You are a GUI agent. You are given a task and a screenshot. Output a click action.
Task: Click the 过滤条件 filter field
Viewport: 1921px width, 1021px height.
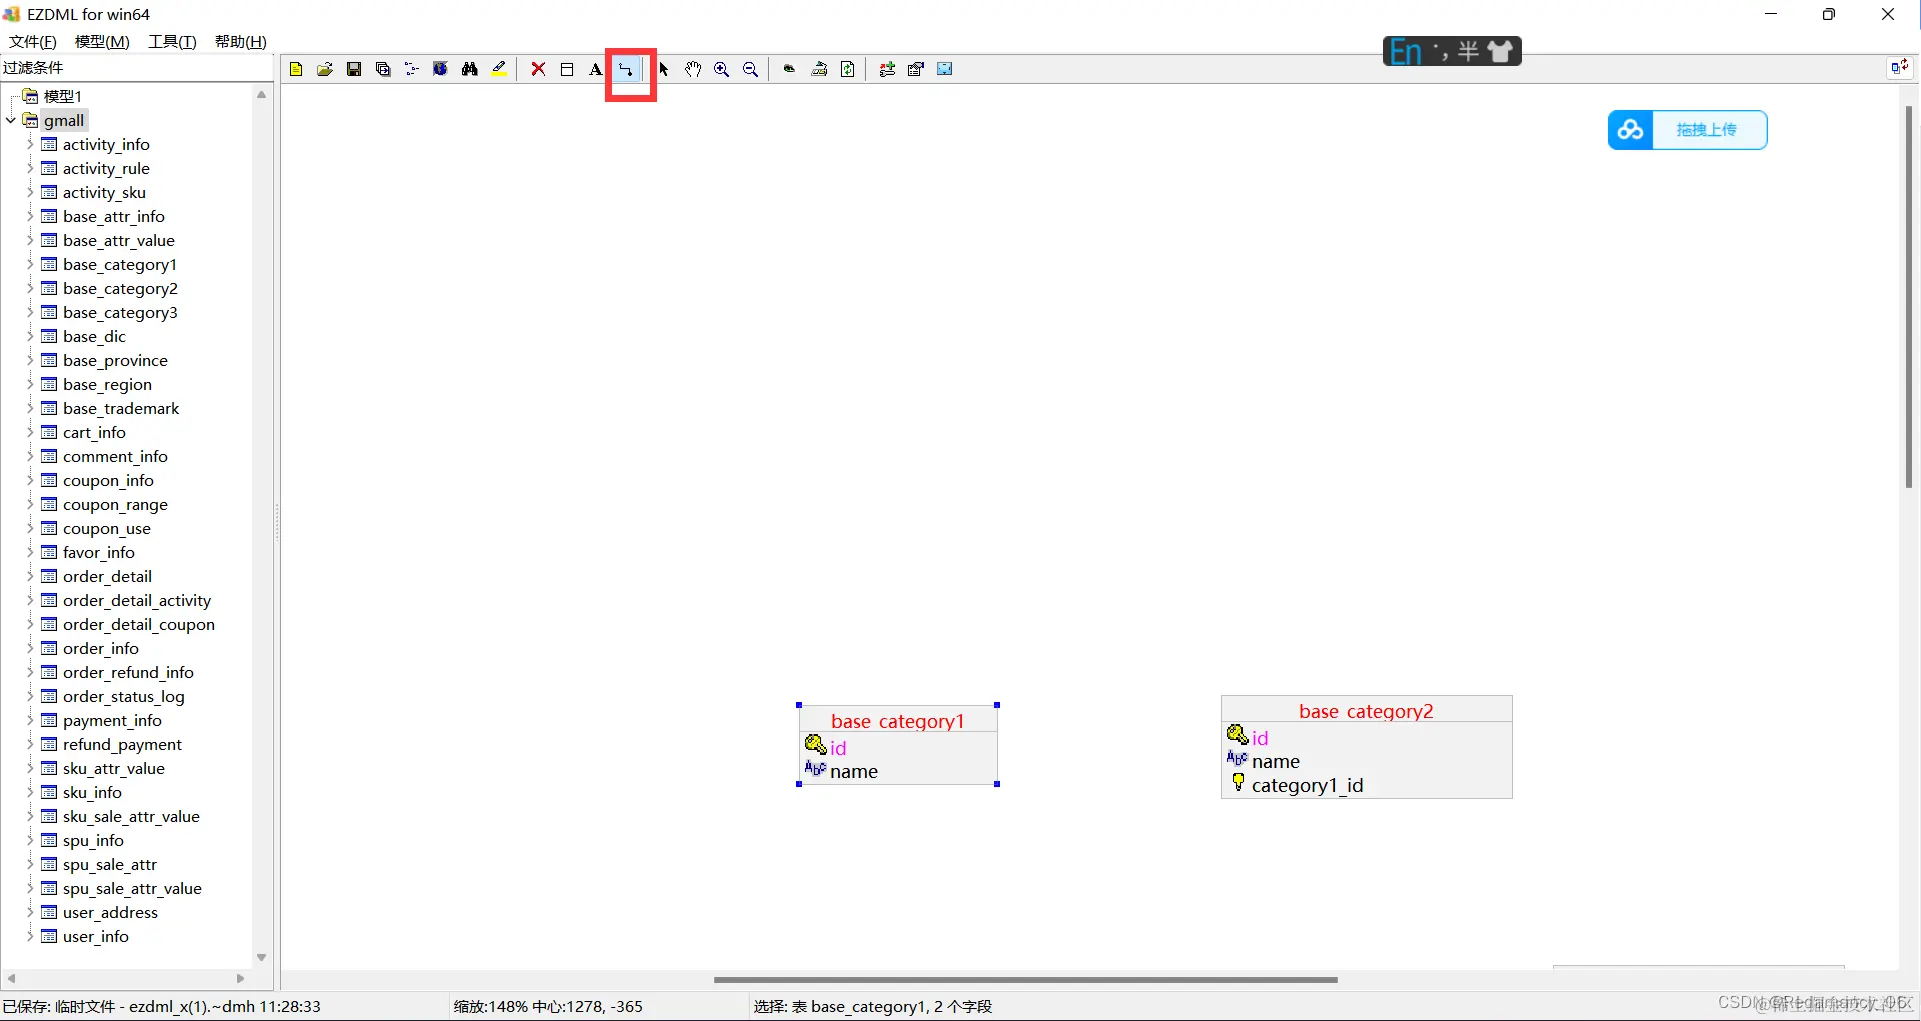pyautogui.click(x=137, y=67)
